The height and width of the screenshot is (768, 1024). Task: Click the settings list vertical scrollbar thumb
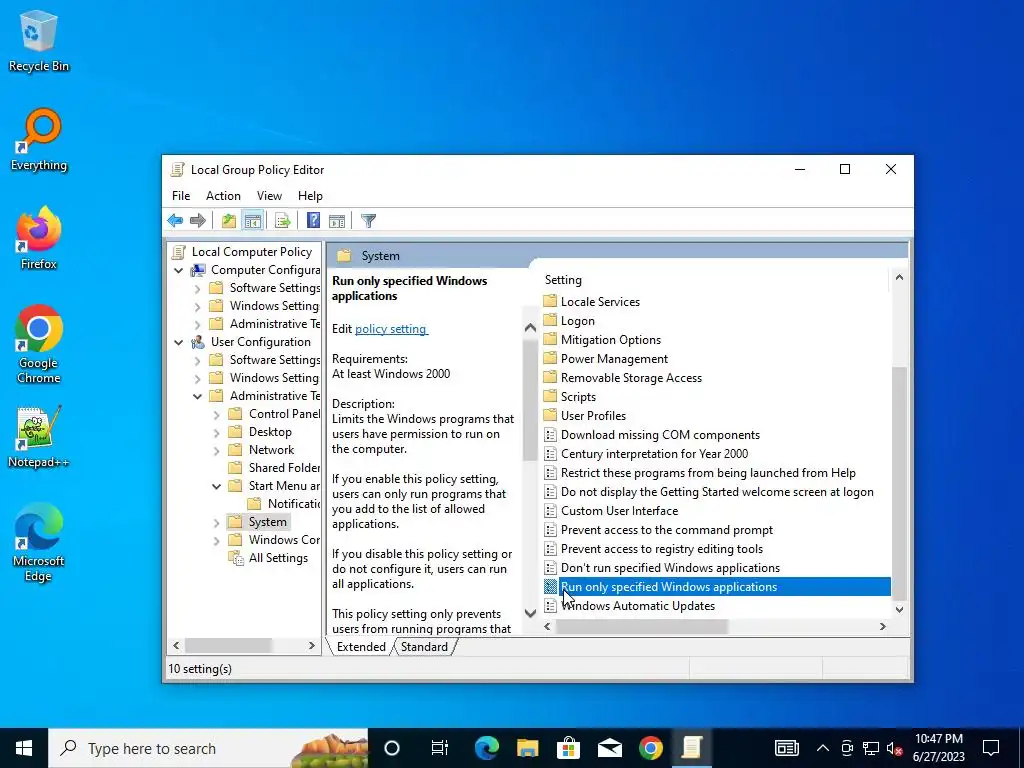coord(899,483)
